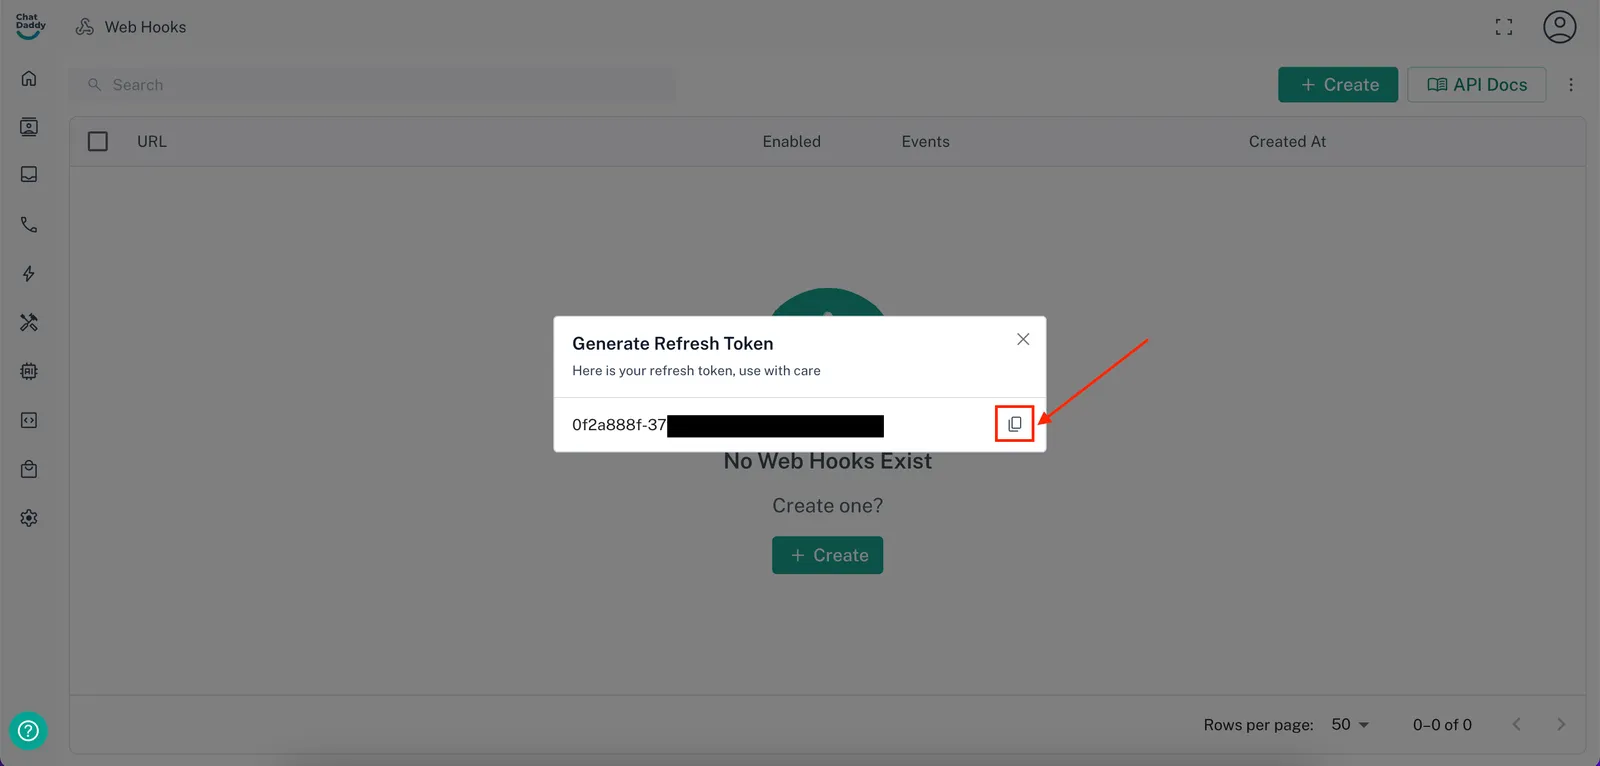Copy the refresh token to clipboard
This screenshot has width=1600, height=766.
1014,424
